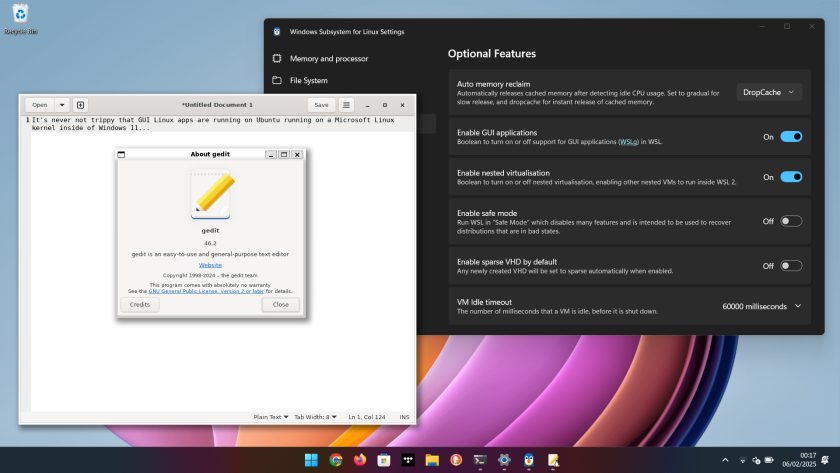Open the WSL penguin icon in taskbar
The height and width of the screenshot is (473, 840).
click(x=529, y=460)
